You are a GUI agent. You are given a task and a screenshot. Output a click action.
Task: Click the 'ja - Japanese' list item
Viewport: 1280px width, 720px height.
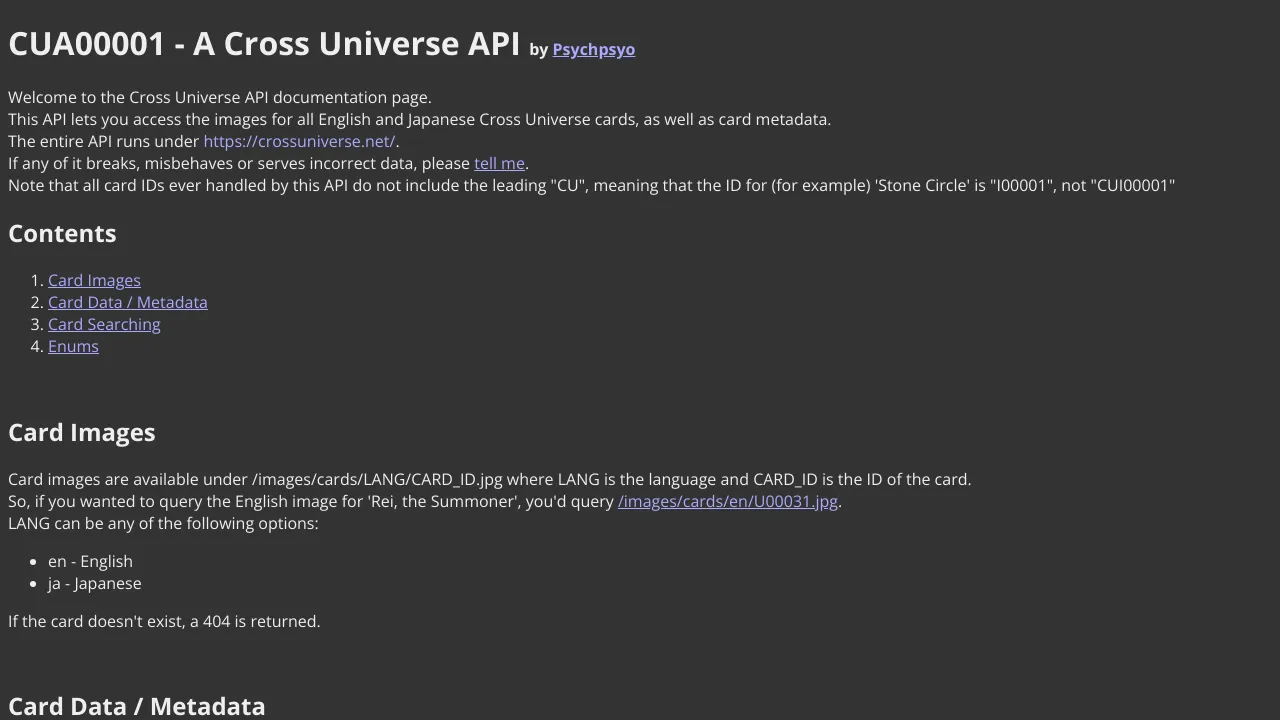point(95,583)
